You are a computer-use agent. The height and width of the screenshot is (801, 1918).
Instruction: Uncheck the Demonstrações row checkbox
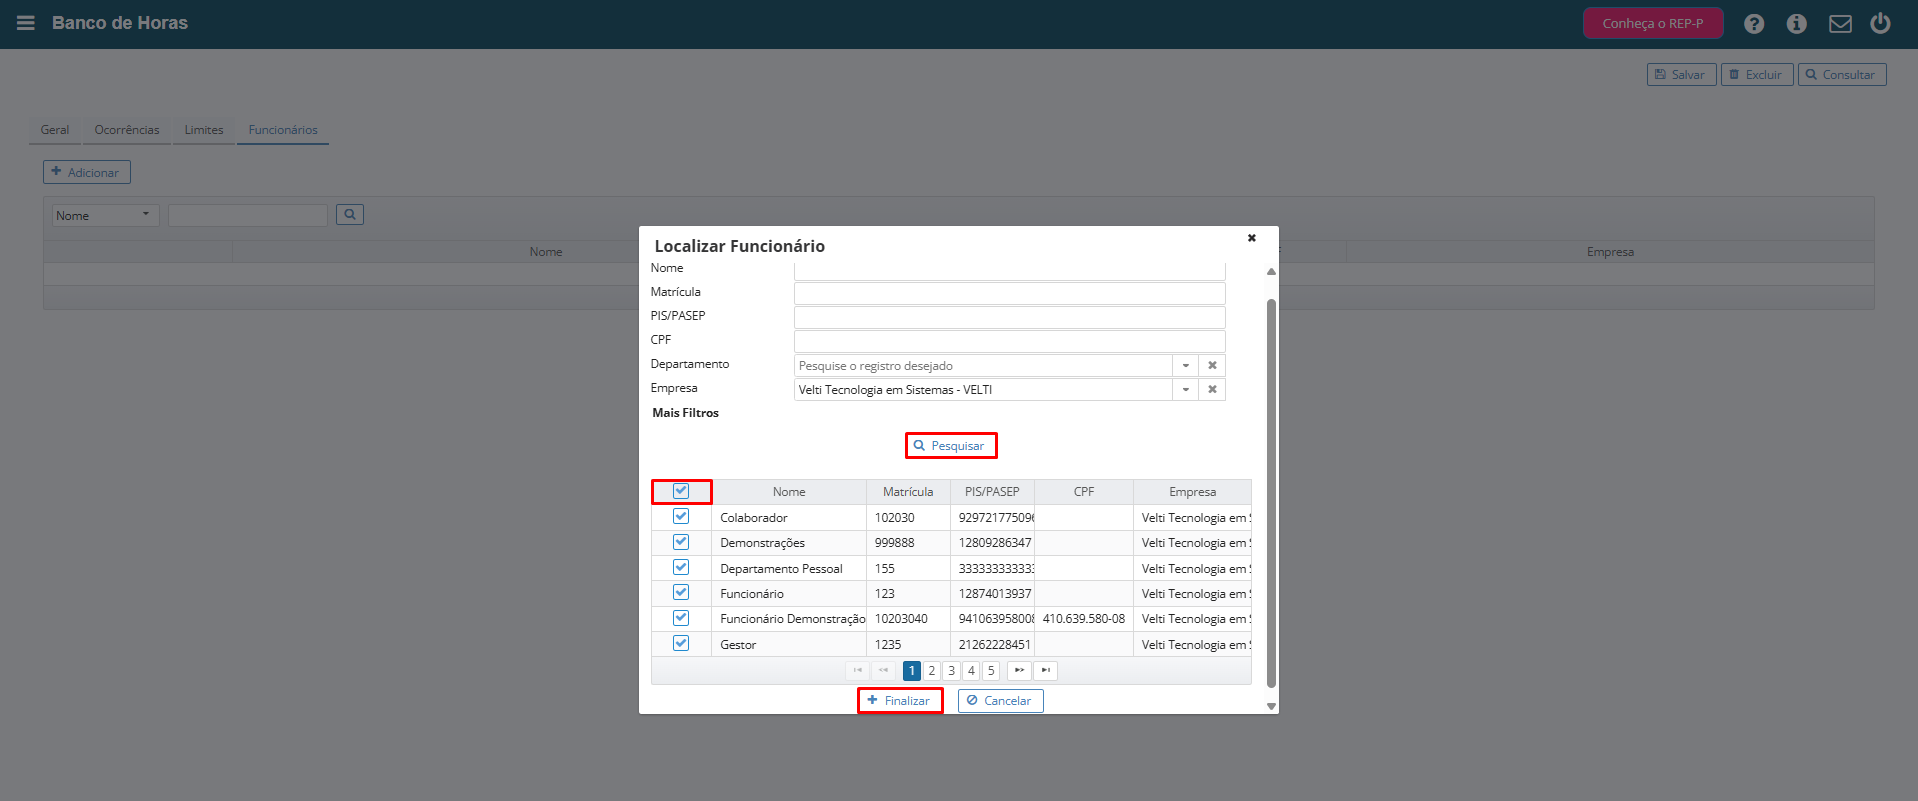(x=681, y=542)
